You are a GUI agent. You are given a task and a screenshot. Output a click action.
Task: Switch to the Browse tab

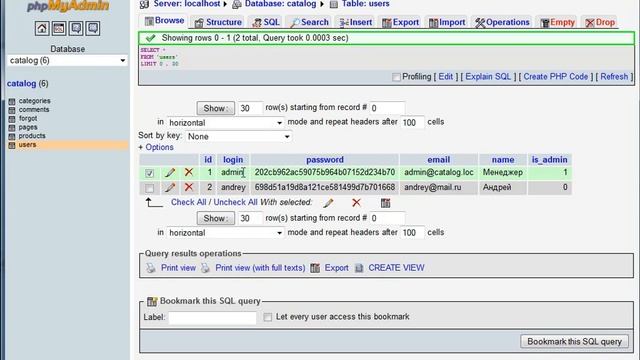pyautogui.click(x=165, y=21)
